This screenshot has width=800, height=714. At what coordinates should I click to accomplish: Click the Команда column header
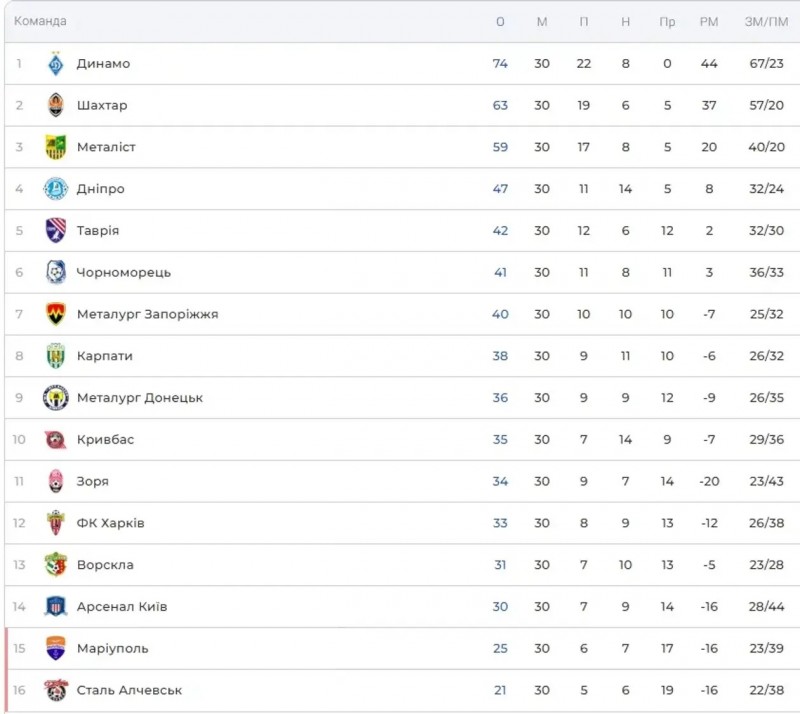40,21
